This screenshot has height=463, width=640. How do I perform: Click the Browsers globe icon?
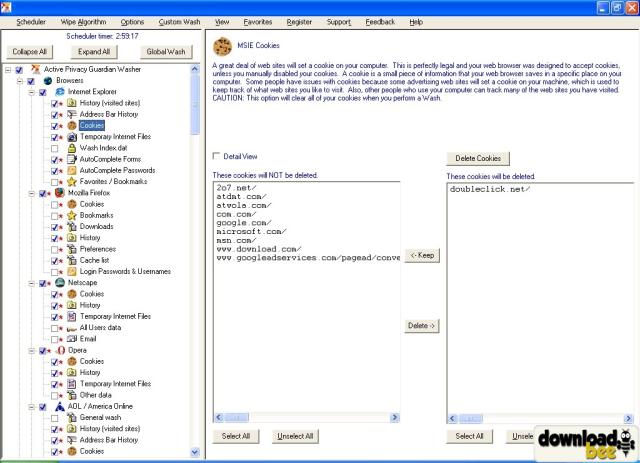[x=48, y=80]
